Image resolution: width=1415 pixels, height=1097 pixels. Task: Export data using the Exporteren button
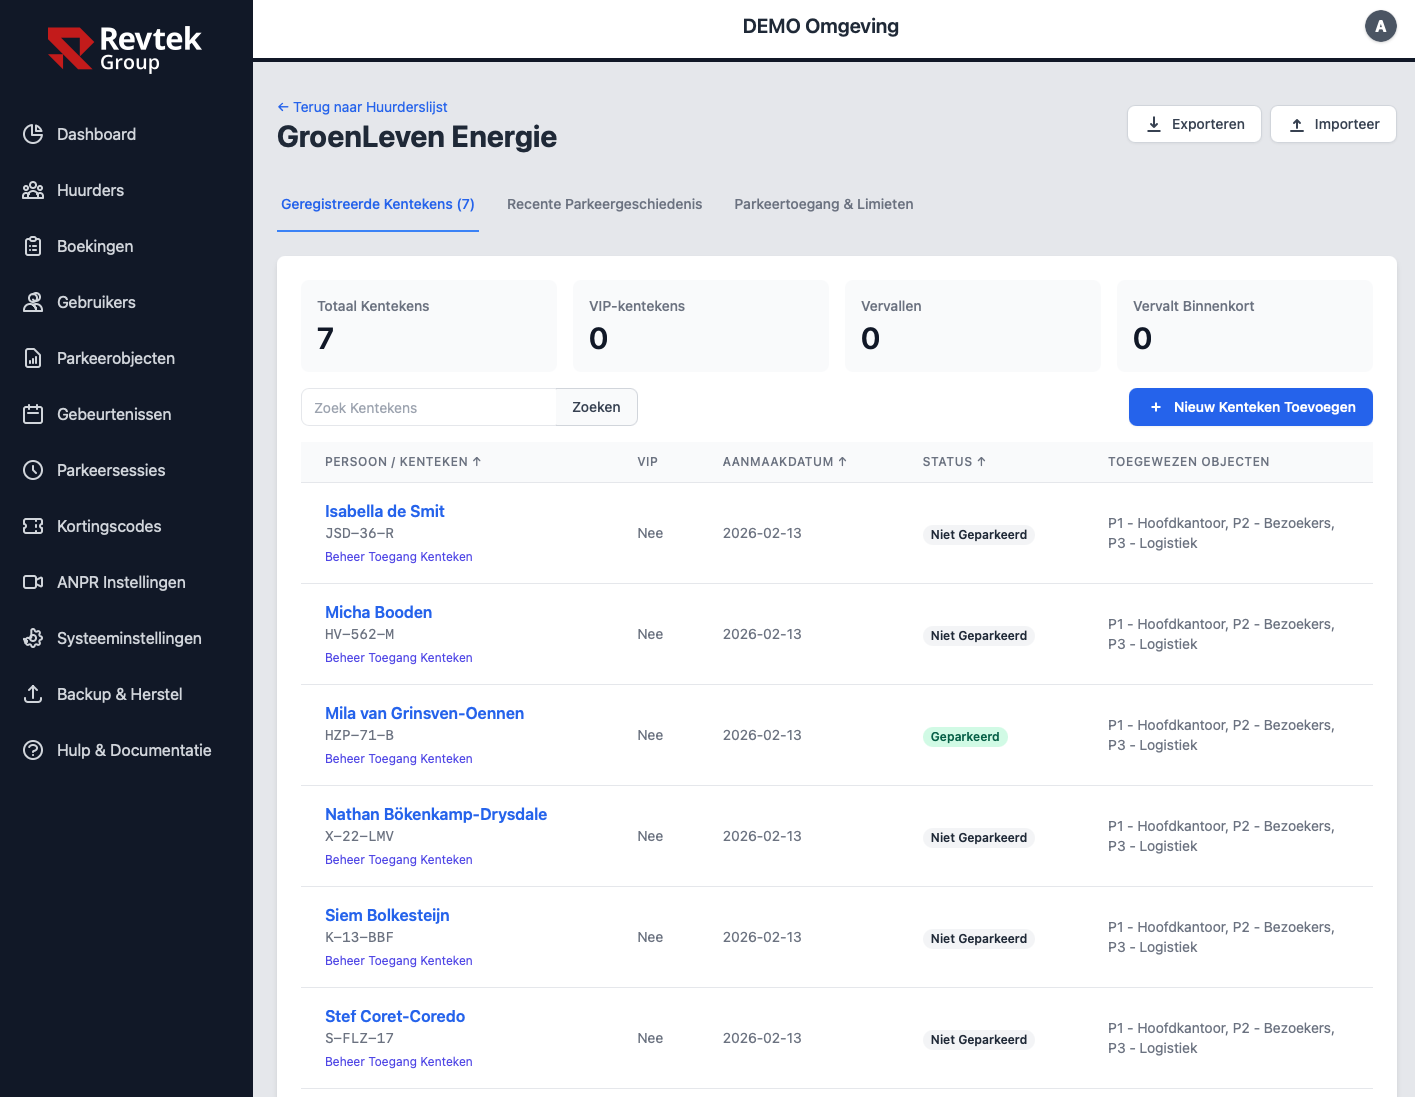click(x=1194, y=124)
